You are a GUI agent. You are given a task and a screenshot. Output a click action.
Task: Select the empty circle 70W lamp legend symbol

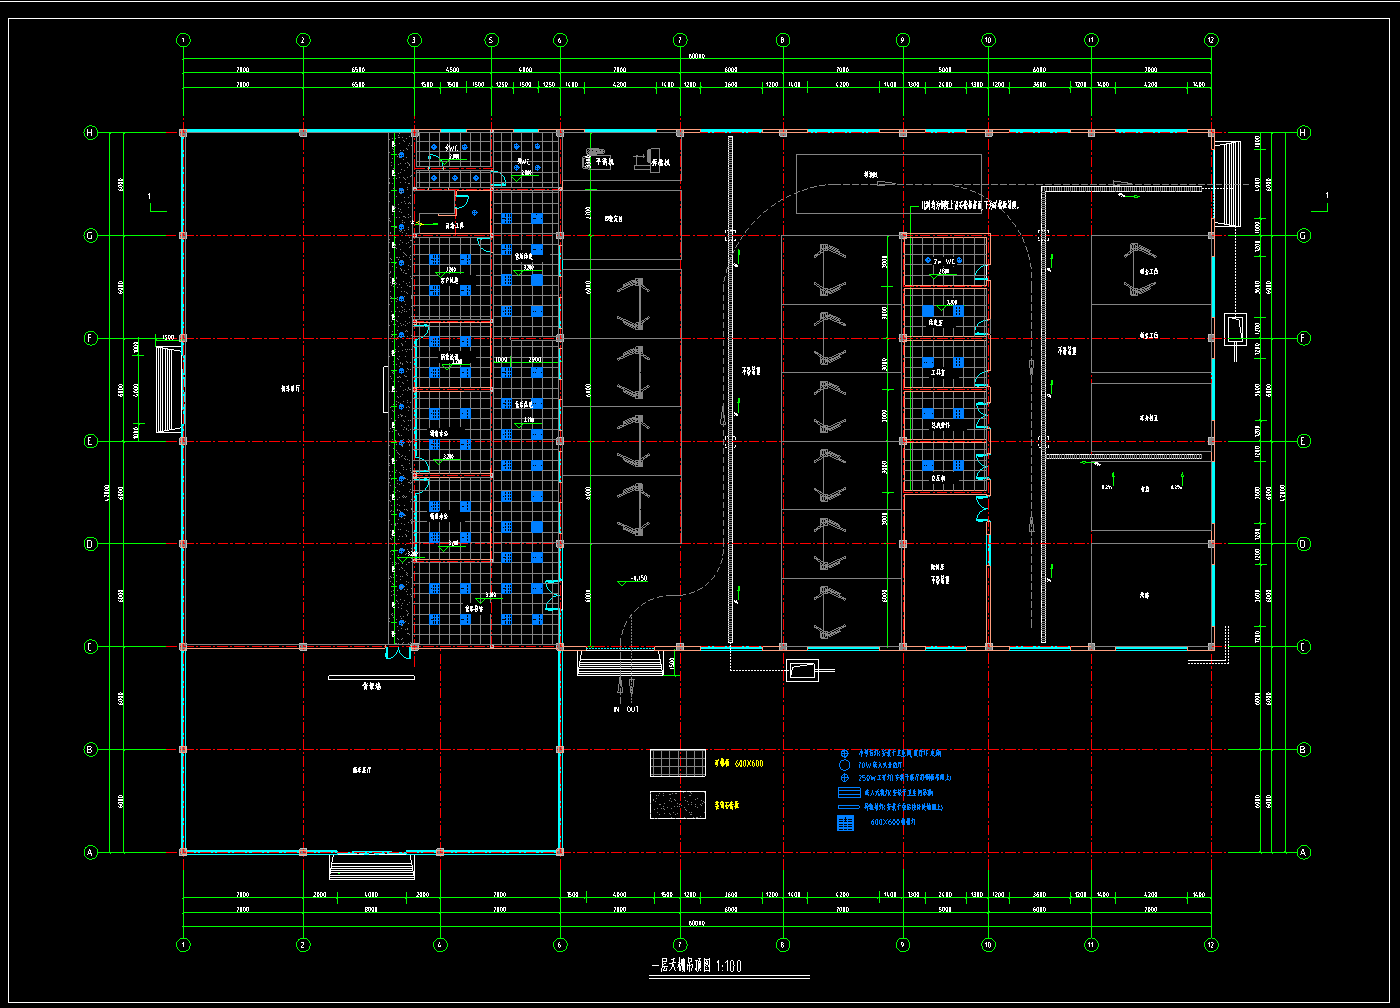tap(845, 765)
